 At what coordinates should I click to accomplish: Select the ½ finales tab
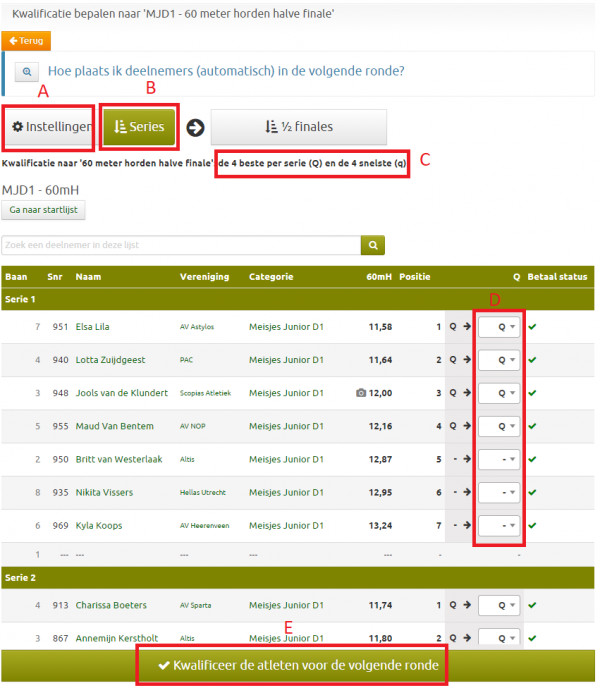(298, 127)
